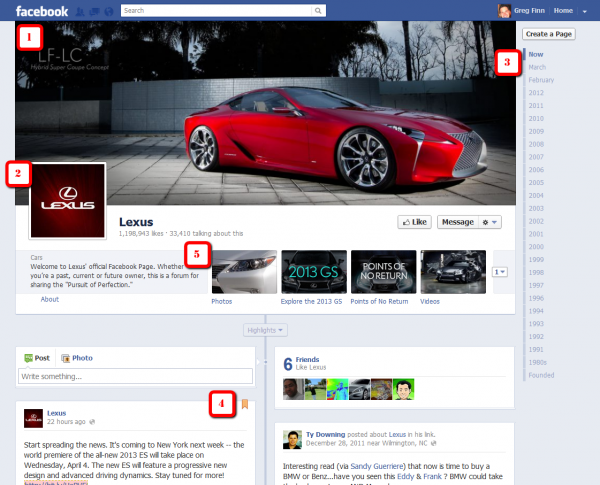Click the search magnifier button
The image size is (600, 485).
pos(318,11)
